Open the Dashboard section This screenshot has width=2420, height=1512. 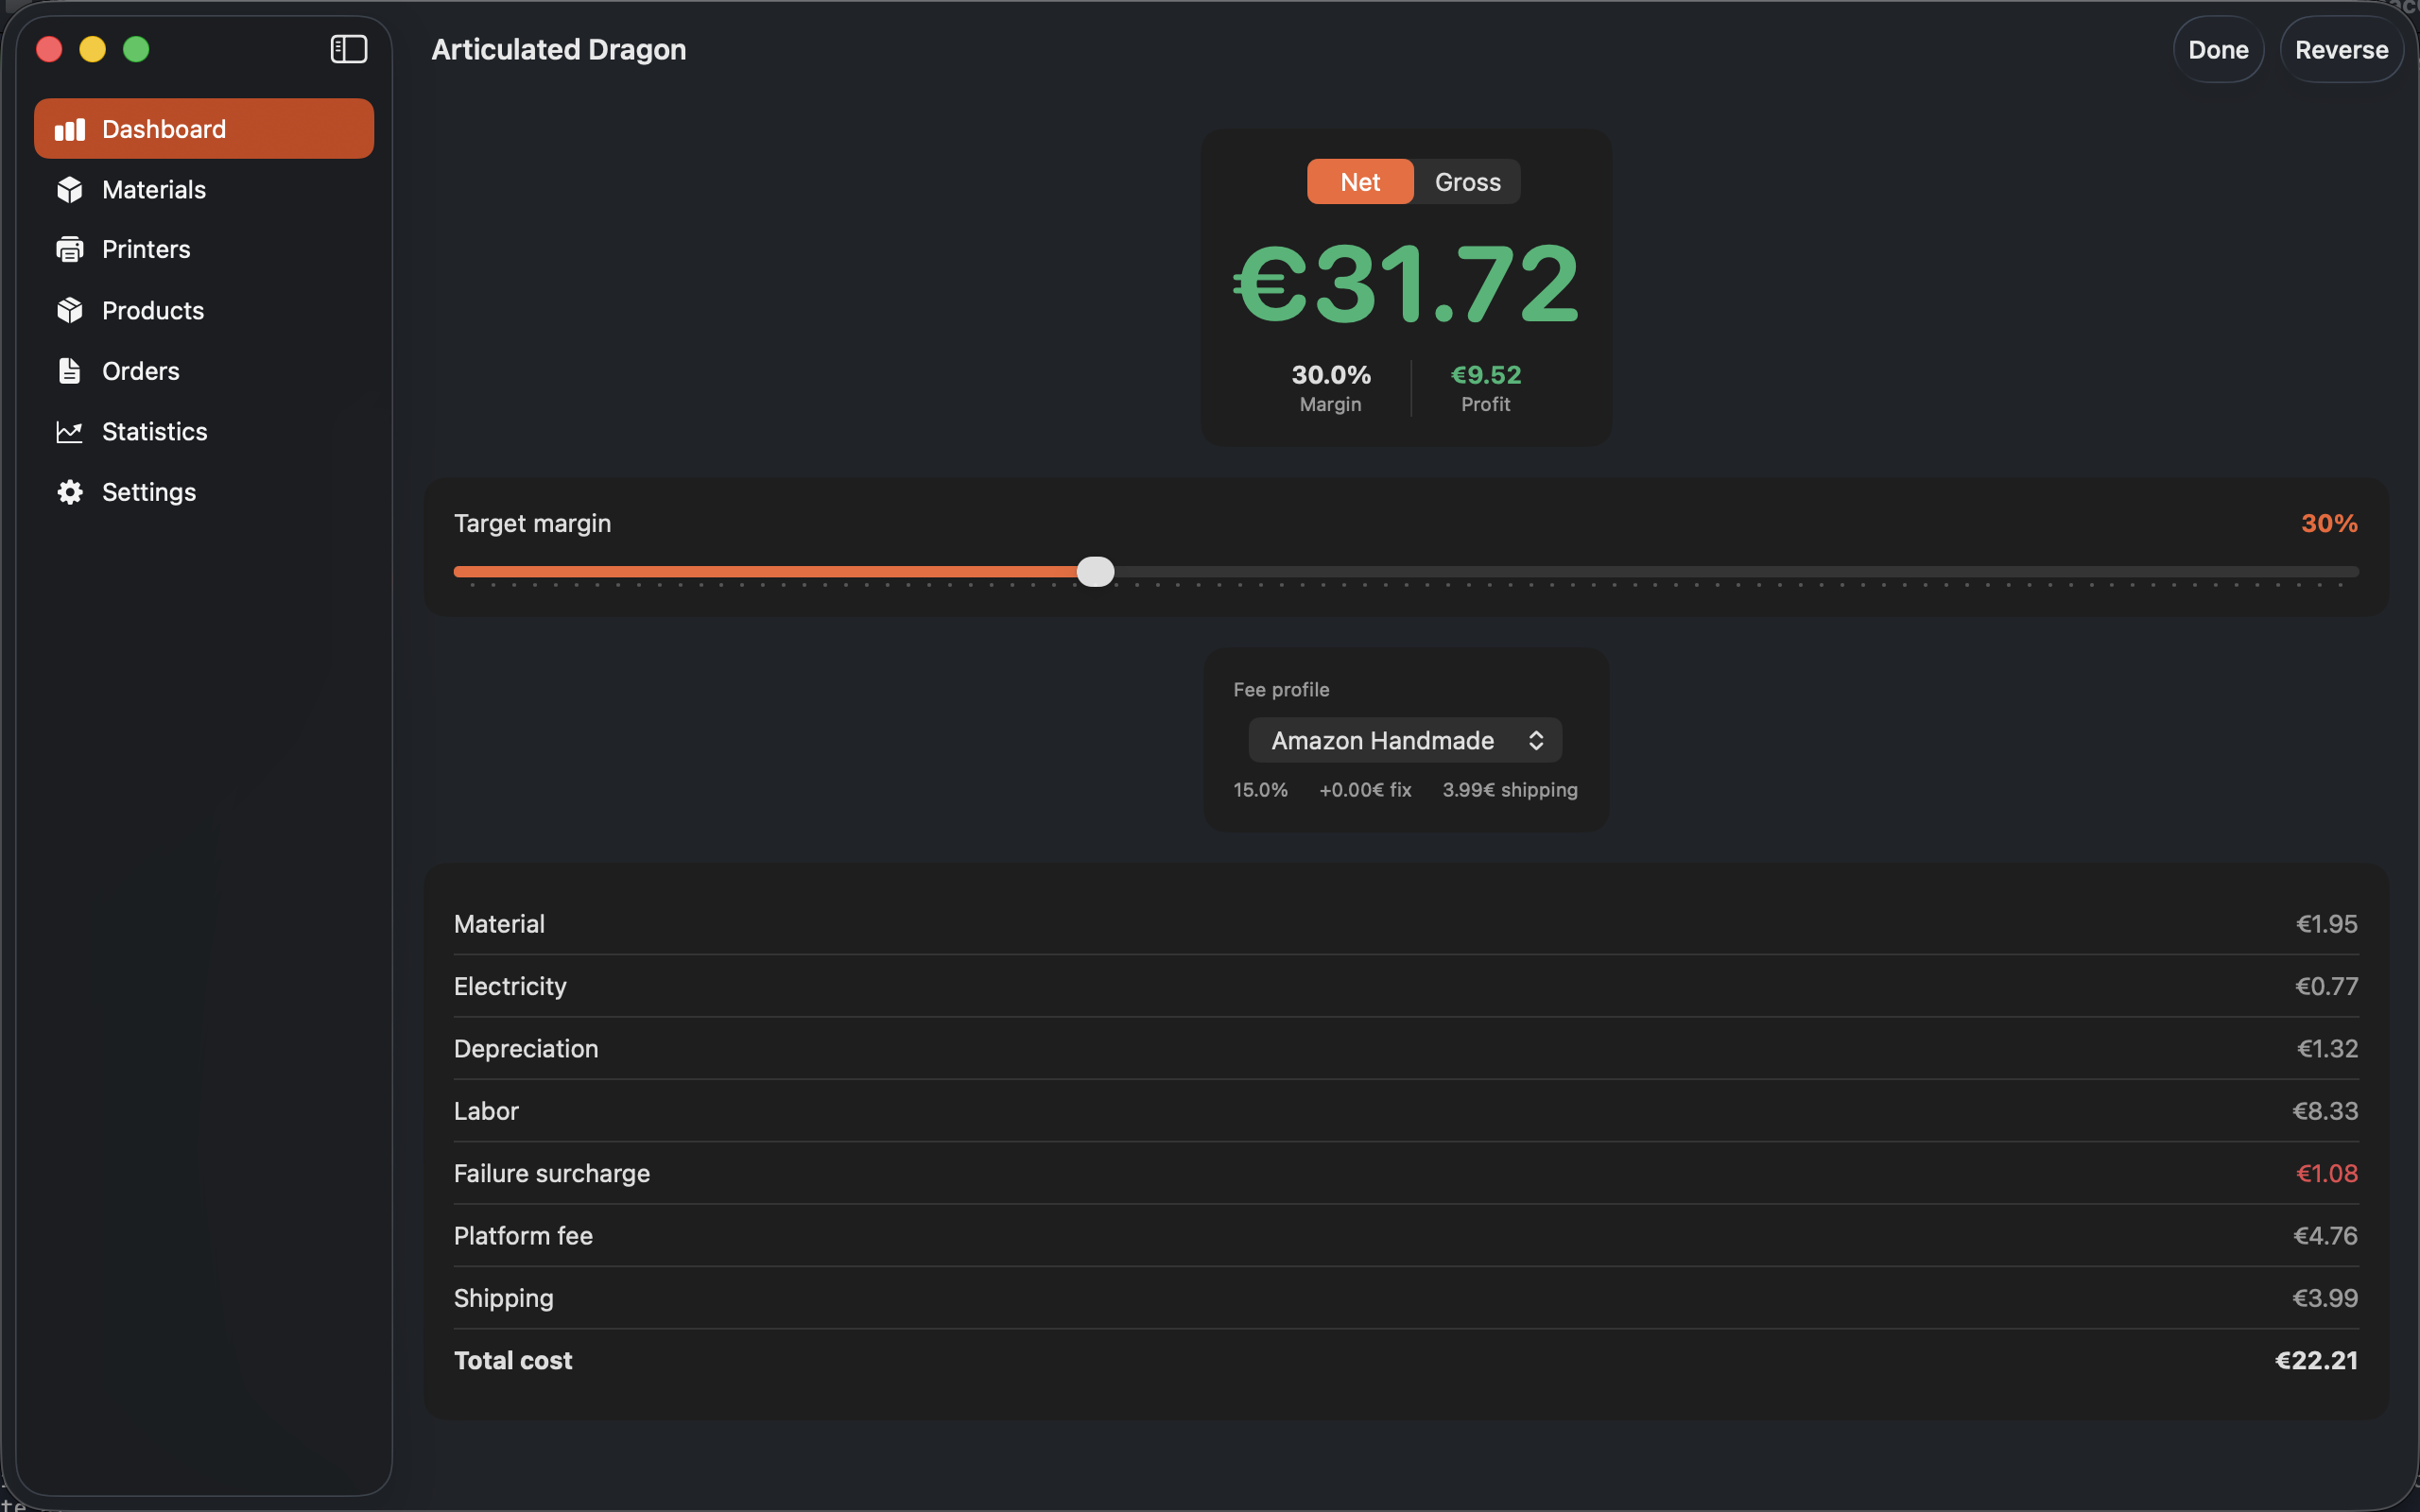[x=204, y=129]
